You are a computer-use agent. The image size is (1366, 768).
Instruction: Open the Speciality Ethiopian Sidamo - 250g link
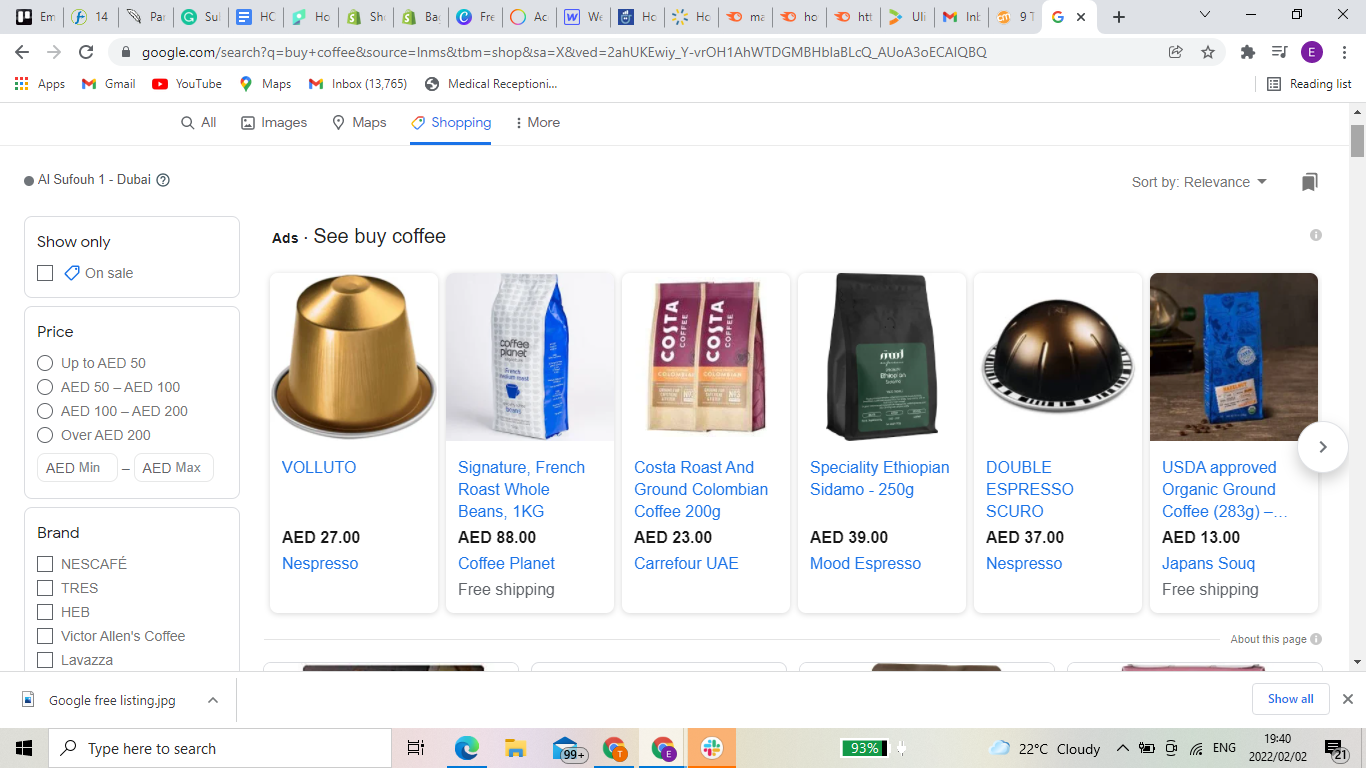click(x=880, y=478)
